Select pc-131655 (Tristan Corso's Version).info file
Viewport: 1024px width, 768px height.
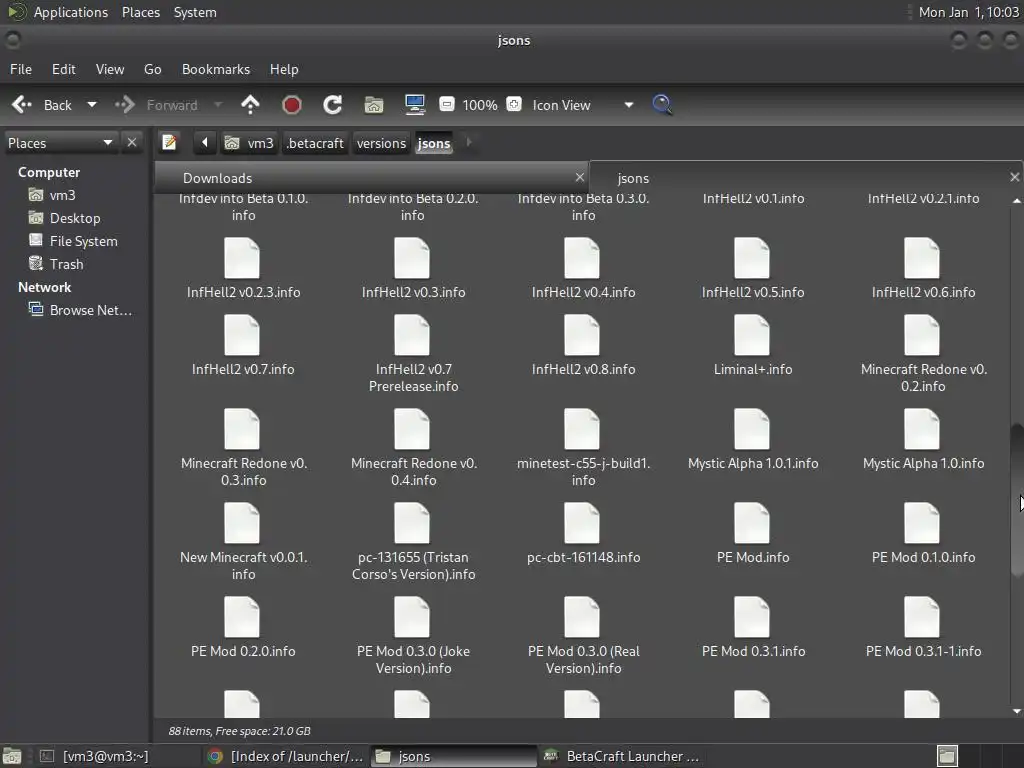[412, 524]
